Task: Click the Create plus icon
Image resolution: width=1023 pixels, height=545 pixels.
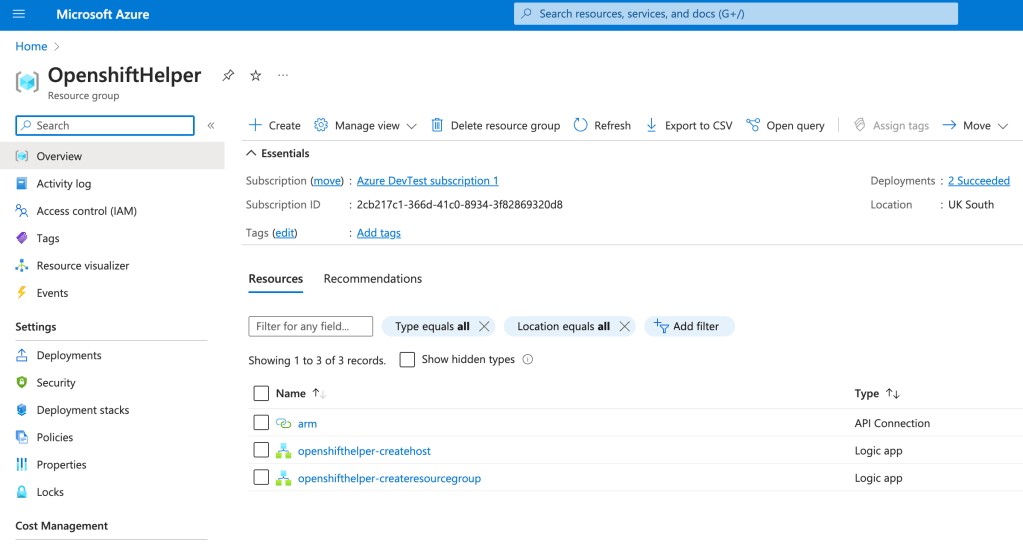Action: click(x=255, y=125)
